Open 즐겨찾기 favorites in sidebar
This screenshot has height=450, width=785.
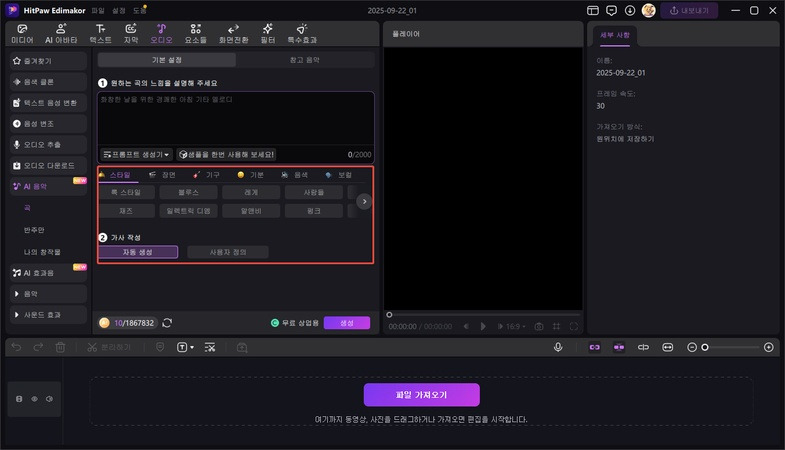tap(48, 61)
